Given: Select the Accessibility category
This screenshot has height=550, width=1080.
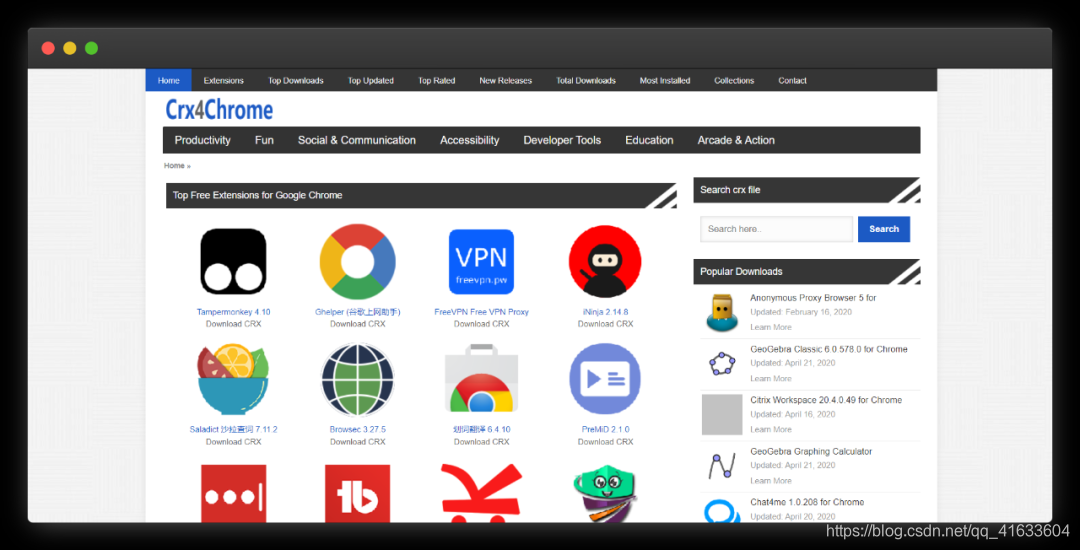Looking at the screenshot, I should [470, 140].
